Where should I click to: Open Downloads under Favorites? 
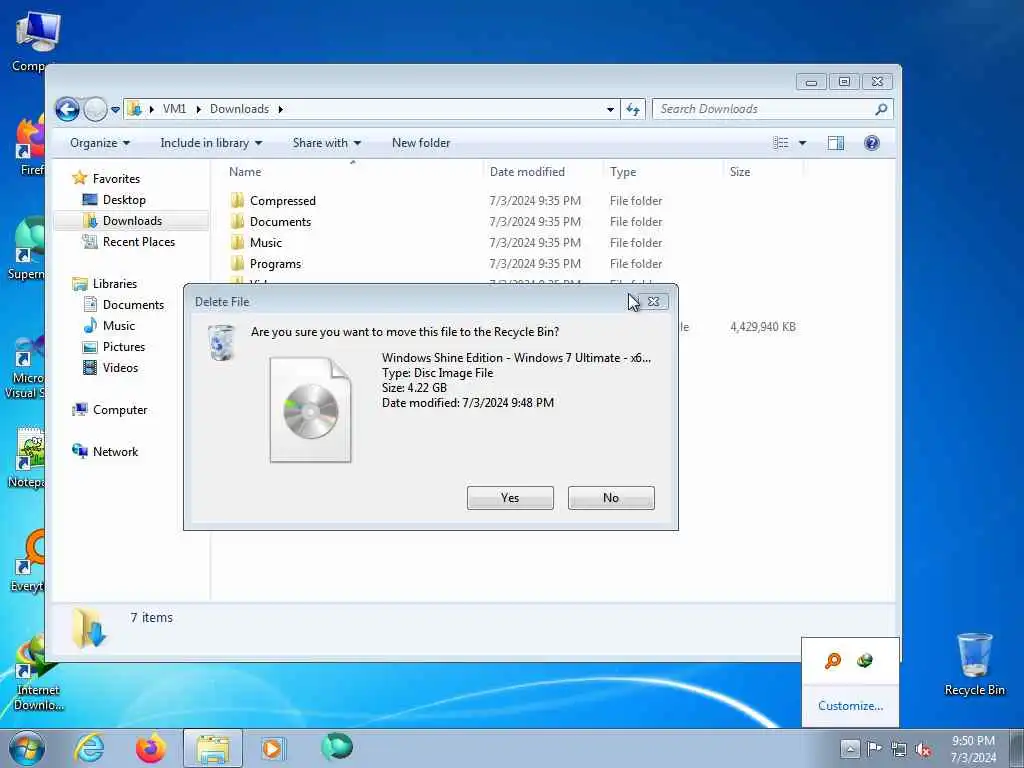132,221
